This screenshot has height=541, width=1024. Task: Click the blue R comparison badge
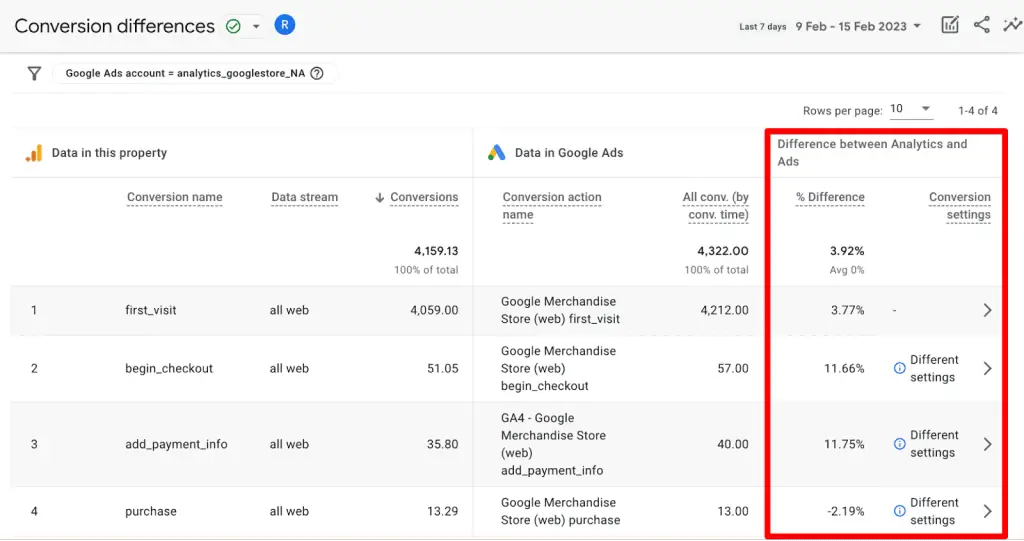tap(285, 25)
